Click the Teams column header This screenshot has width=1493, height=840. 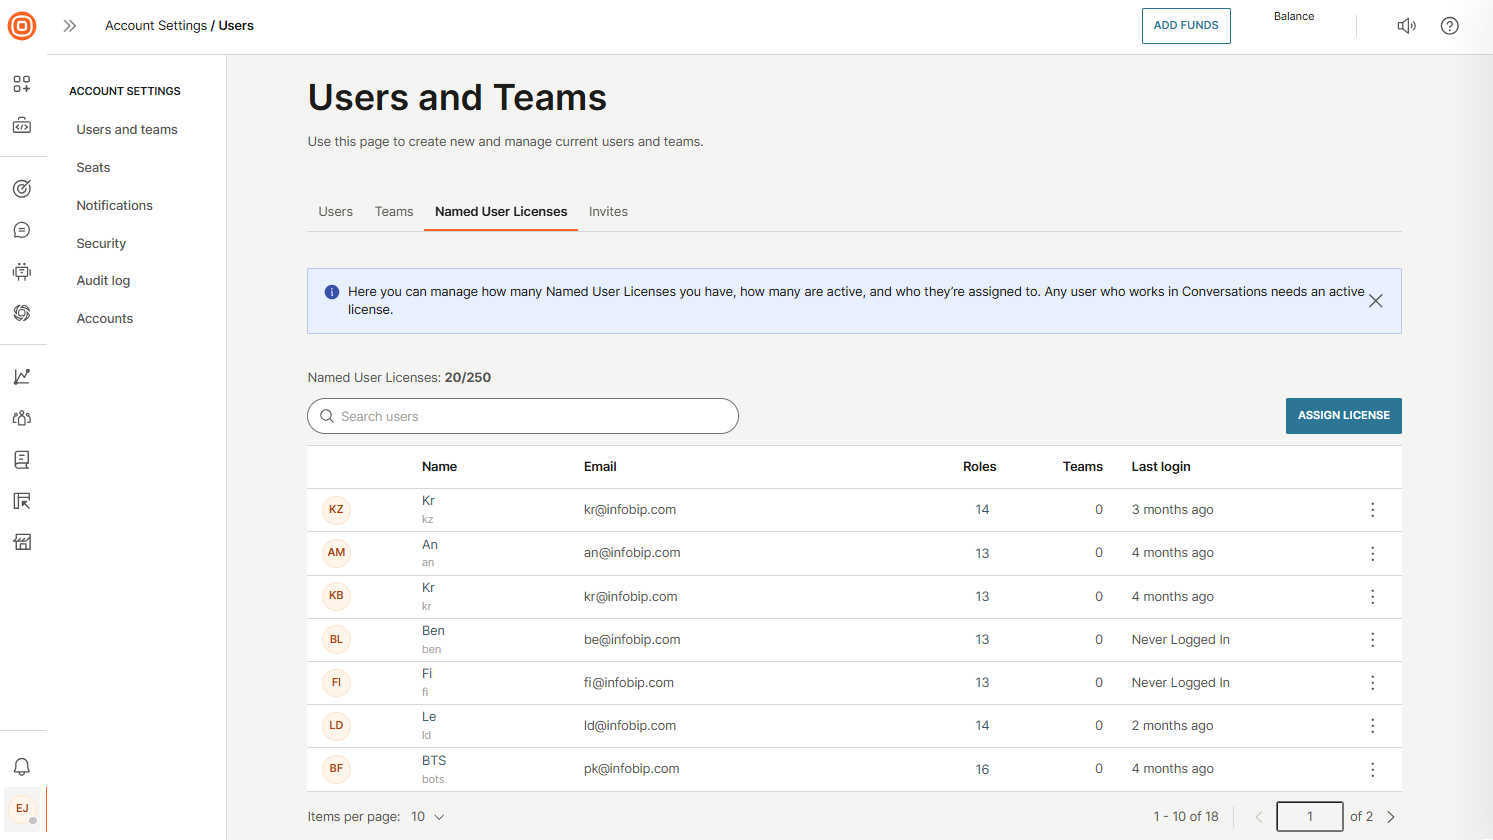point(1083,467)
